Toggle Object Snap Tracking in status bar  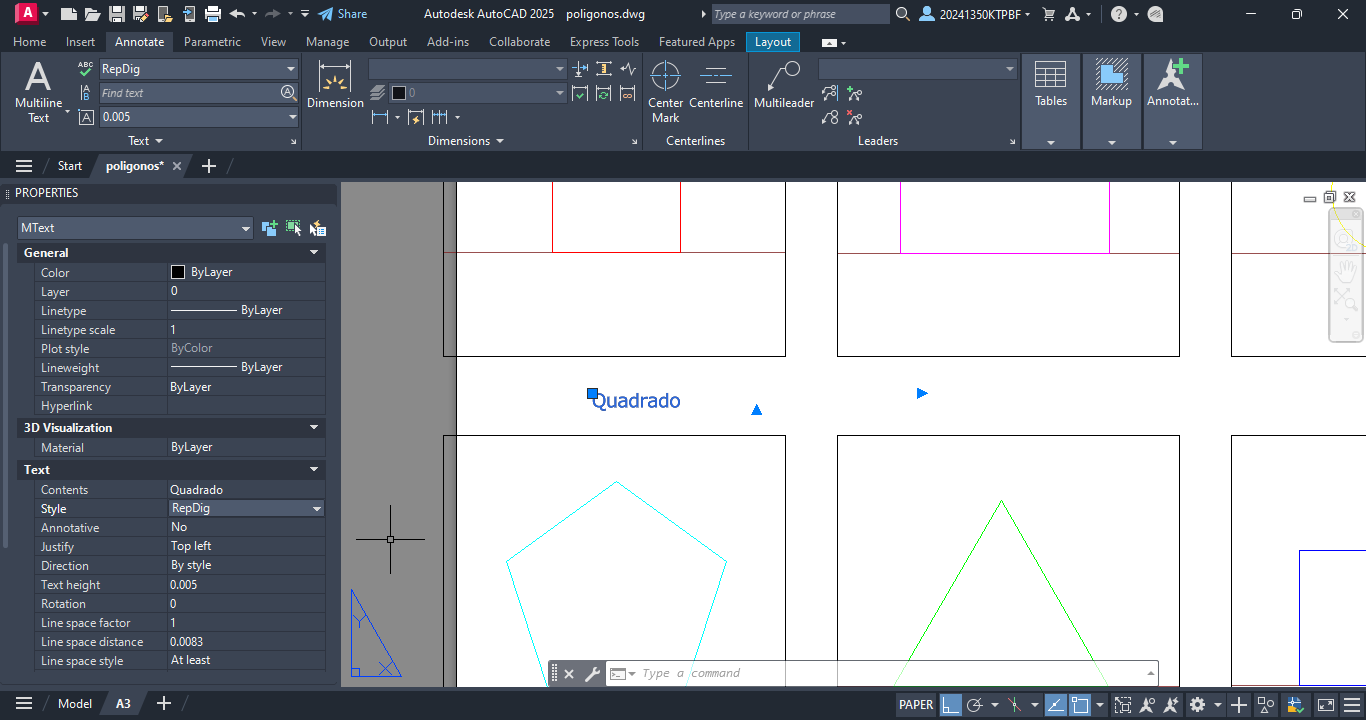1056,705
